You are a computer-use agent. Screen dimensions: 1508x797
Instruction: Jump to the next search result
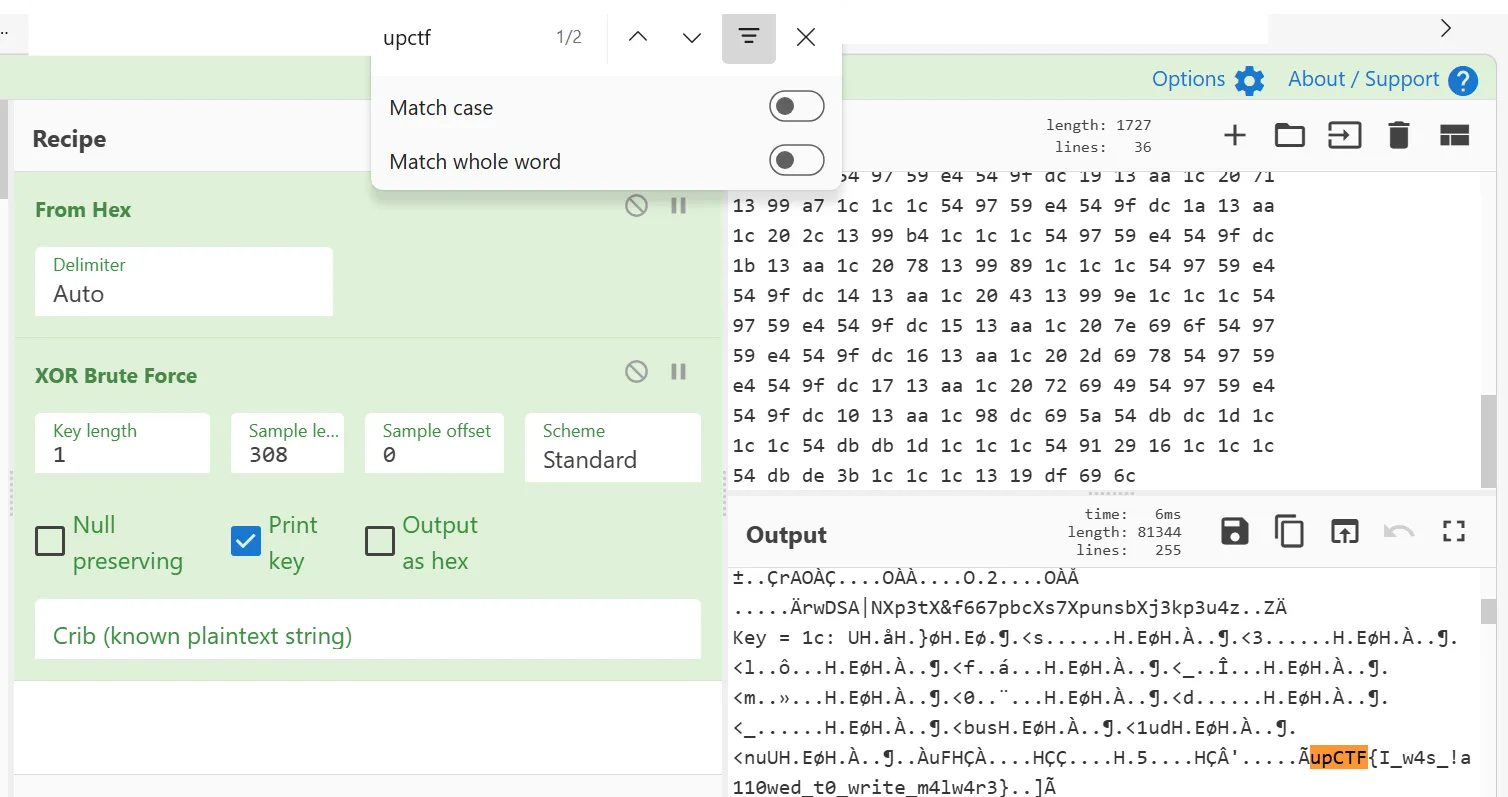[690, 36]
